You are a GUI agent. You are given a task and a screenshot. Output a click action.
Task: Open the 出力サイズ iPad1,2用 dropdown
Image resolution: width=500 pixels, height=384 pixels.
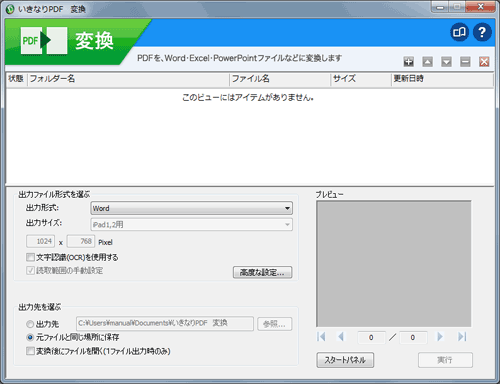click(x=192, y=224)
